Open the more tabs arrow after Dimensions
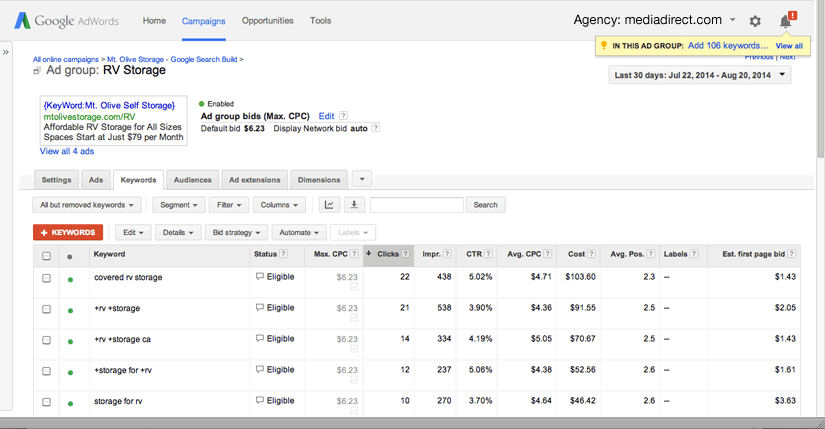This screenshot has width=825, height=429. [362, 179]
